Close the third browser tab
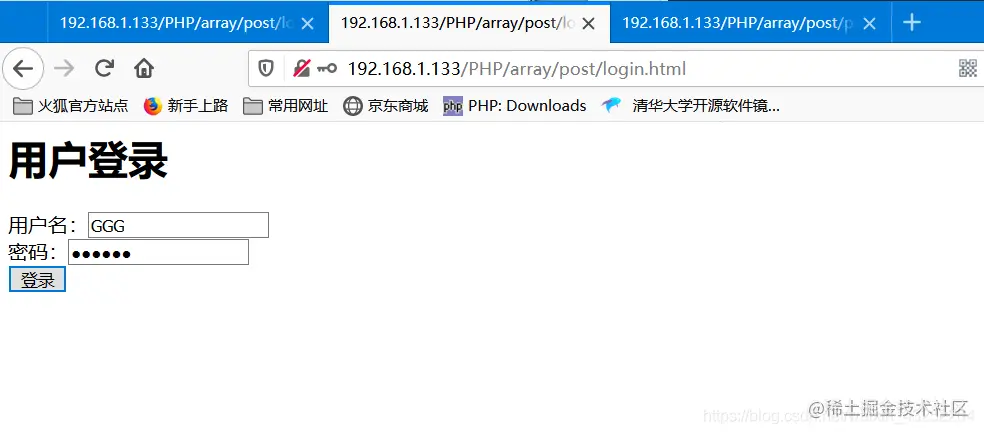Viewport: 984px width, 434px height. pos(869,24)
